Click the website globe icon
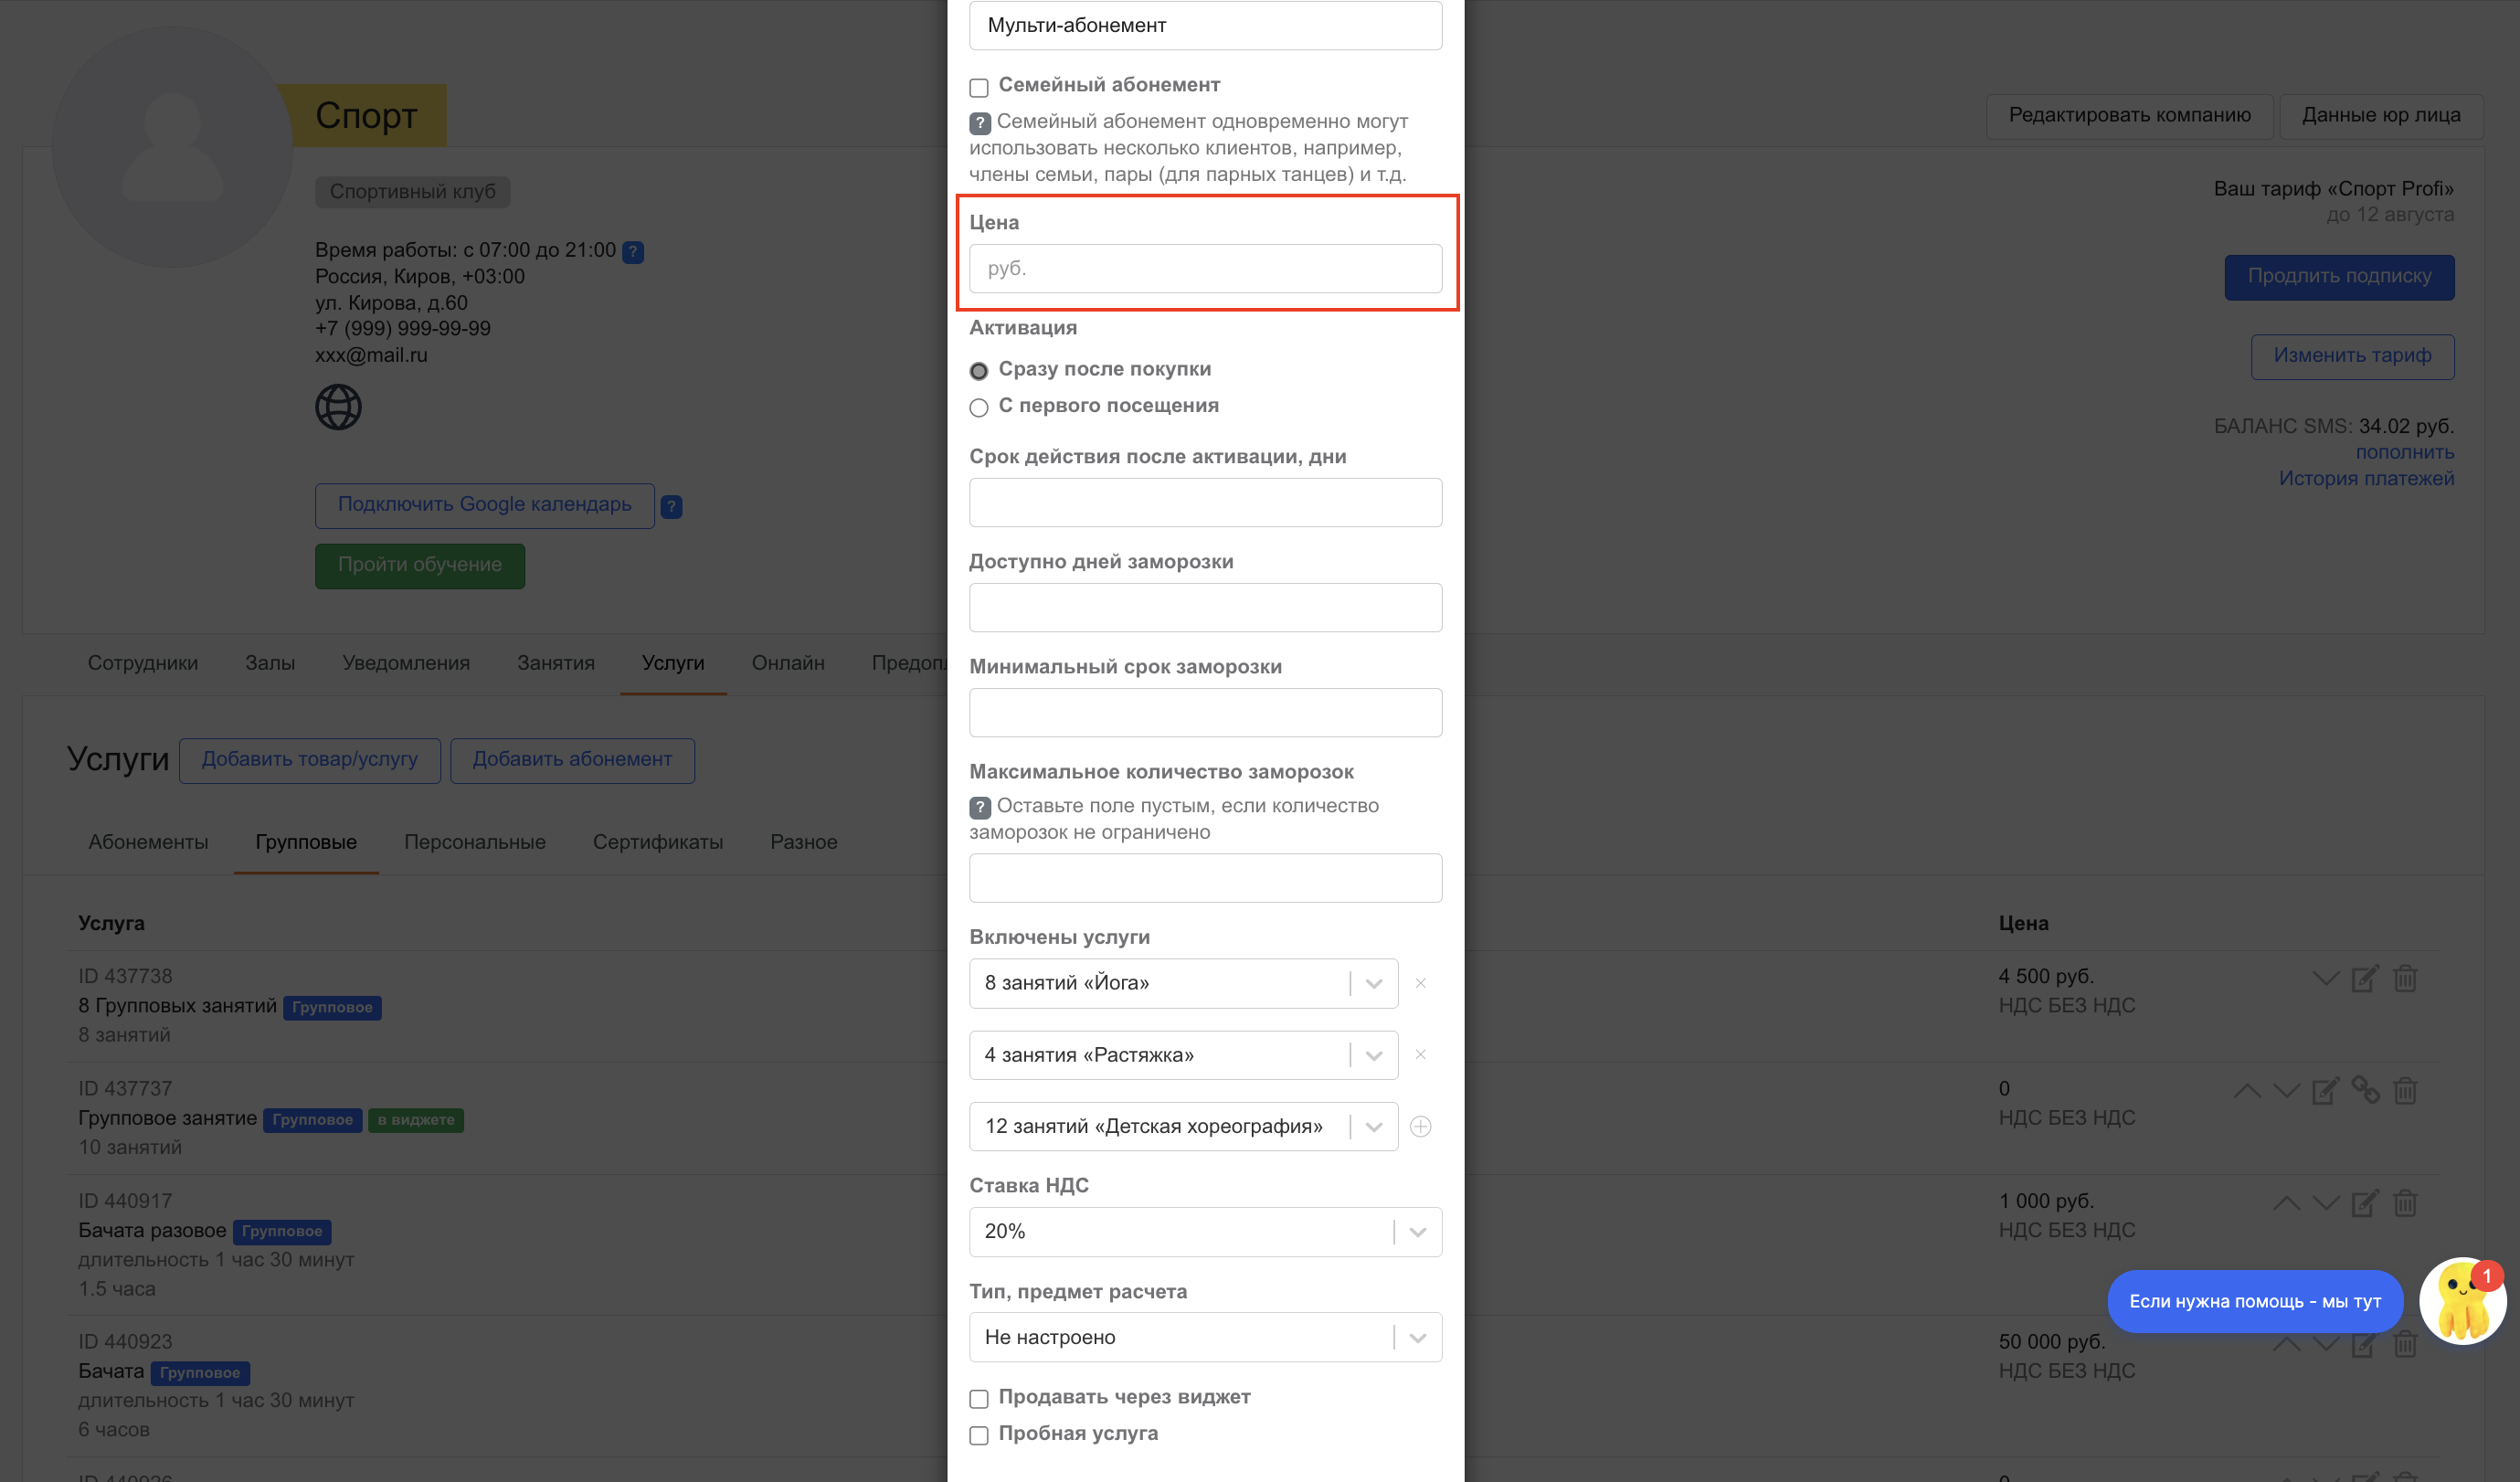 (338, 407)
